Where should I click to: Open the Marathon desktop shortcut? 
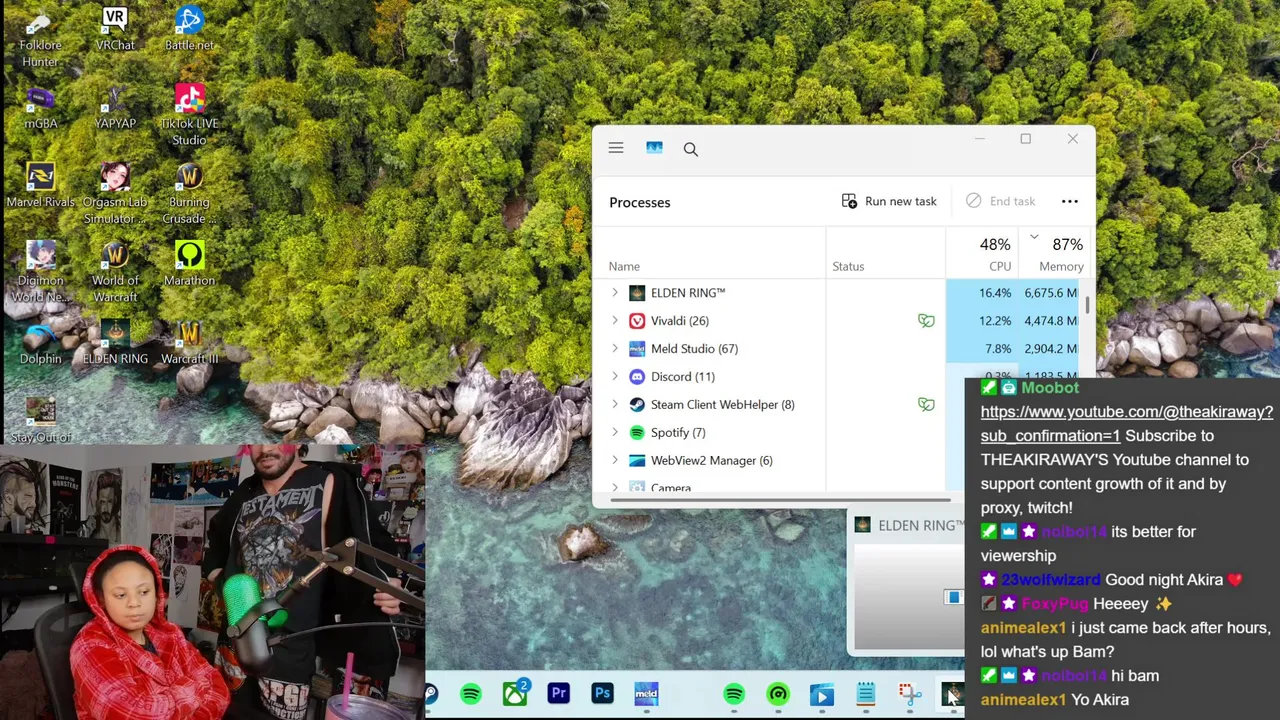[189, 264]
